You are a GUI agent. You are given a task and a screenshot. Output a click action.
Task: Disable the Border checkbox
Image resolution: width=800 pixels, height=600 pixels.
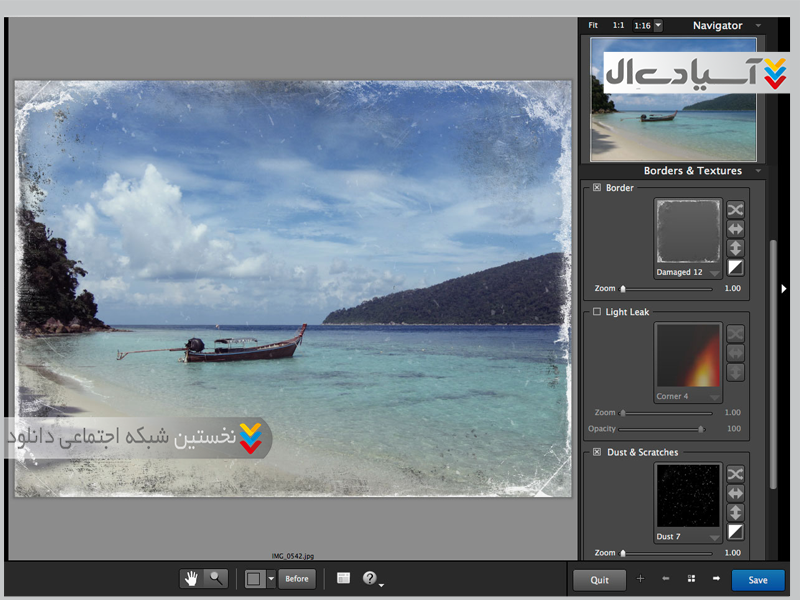(x=597, y=188)
